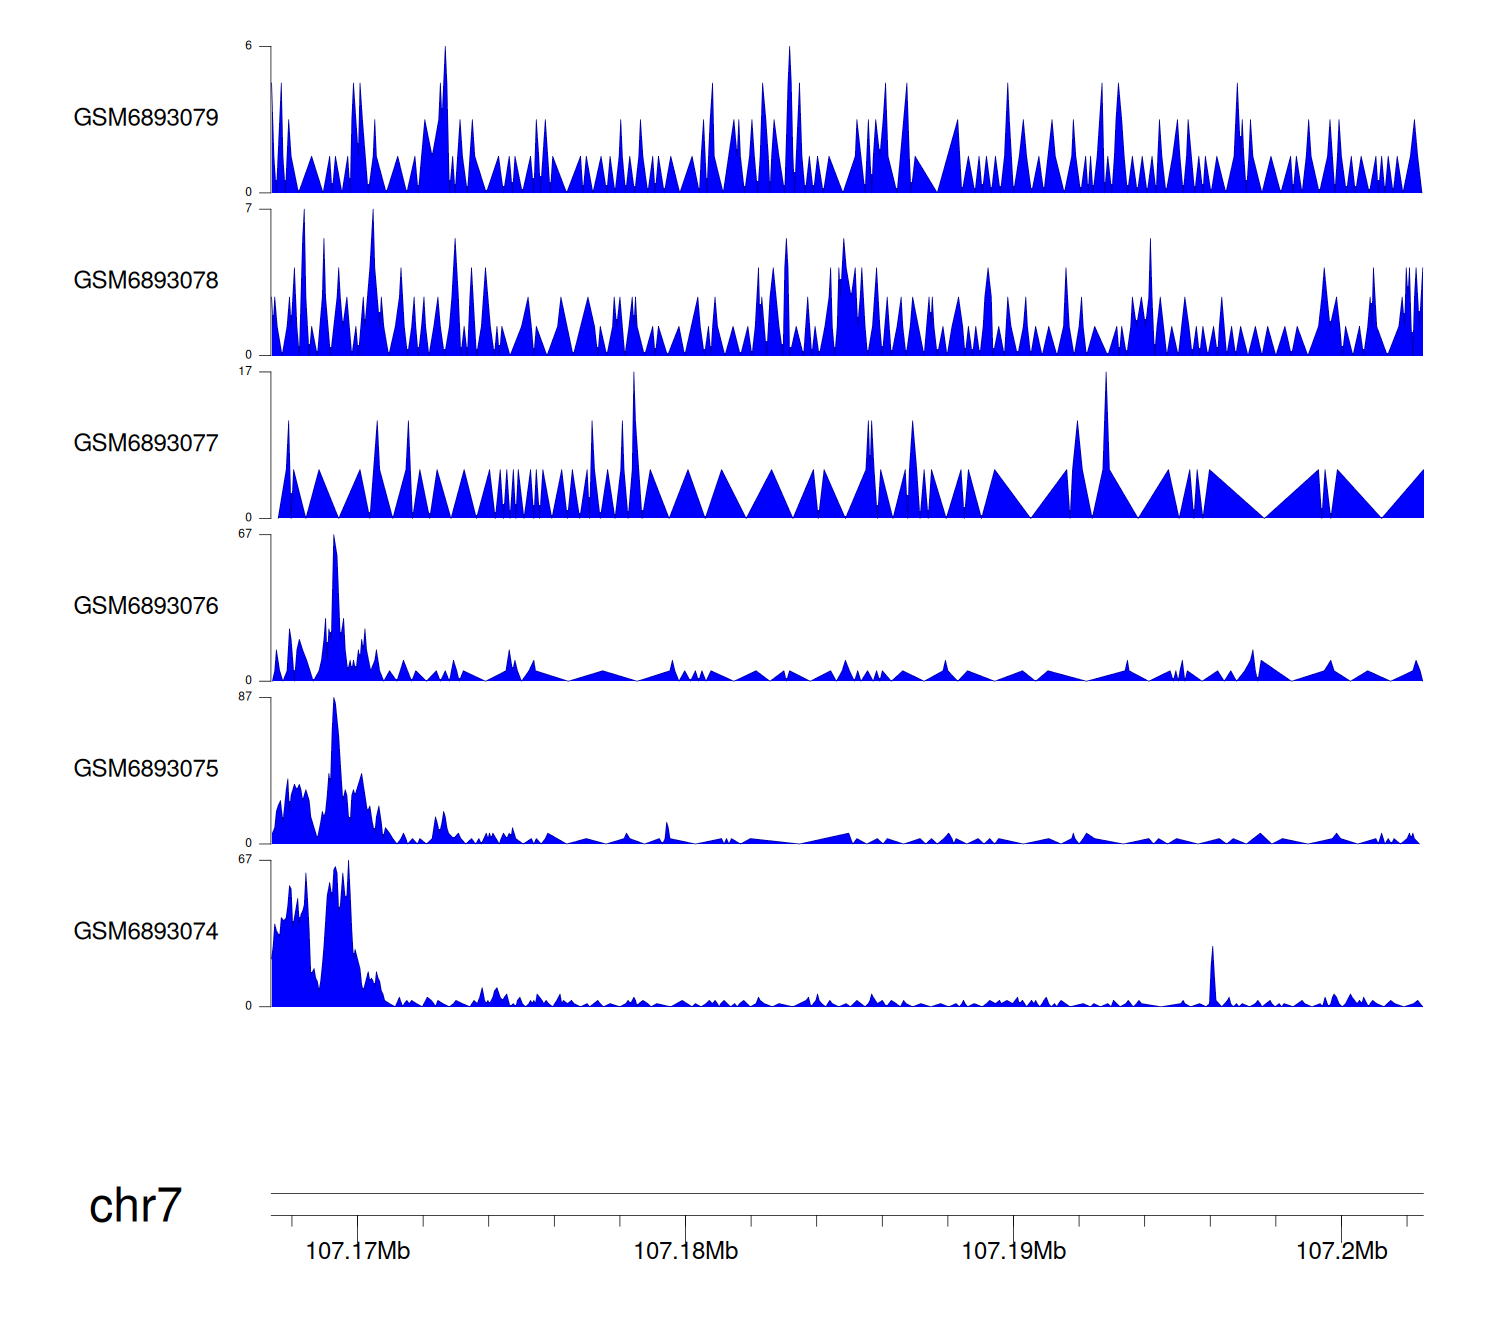Select the GSM6893078 track name
The width and height of the screenshot is (1500, 1320).
pyautogui.click(x=146, y=281)
